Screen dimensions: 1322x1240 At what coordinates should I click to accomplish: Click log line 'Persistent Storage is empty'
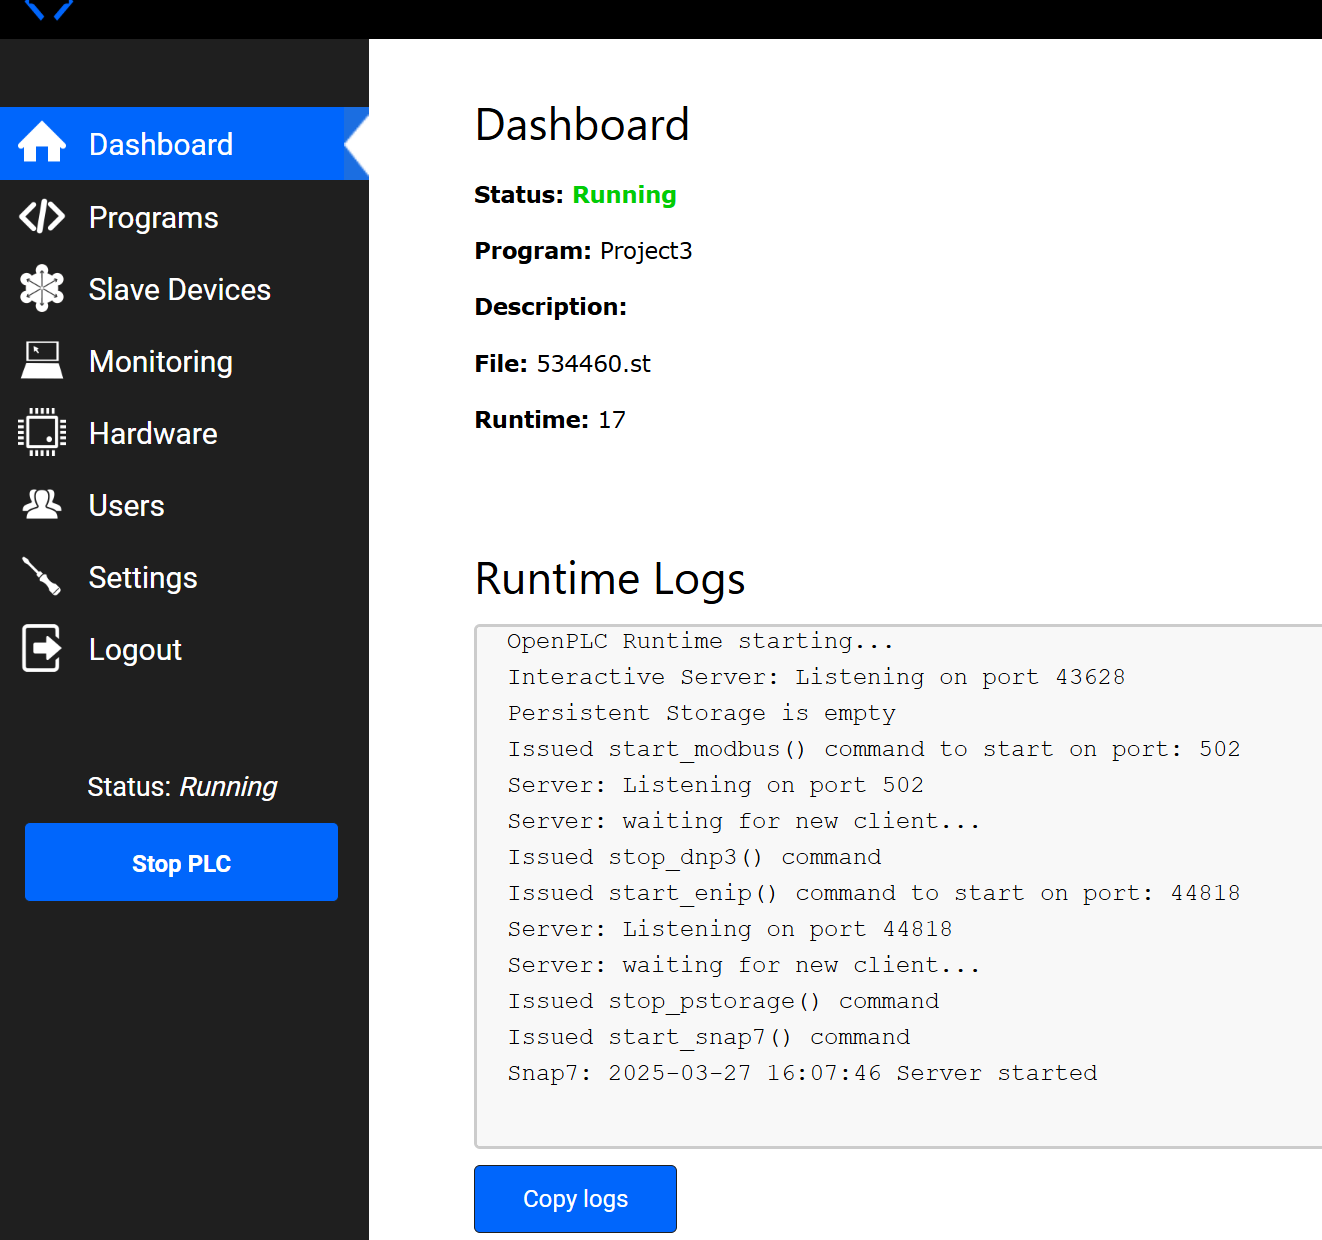(x=701, y=713)
